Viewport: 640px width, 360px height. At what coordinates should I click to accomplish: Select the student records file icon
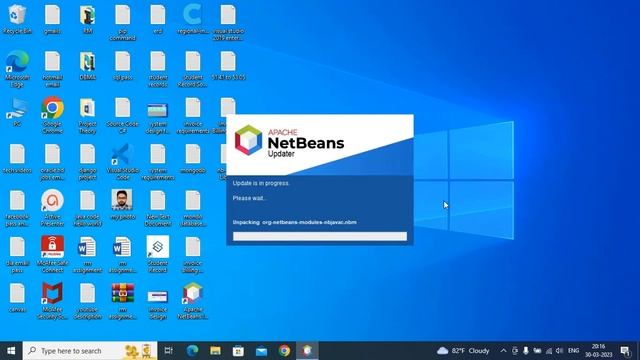158,69
